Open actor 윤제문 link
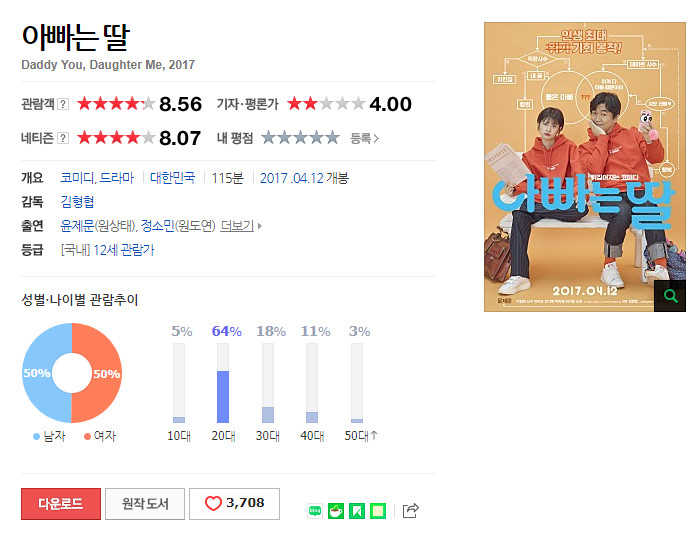 pyautogui.click(x=77, y=226)
